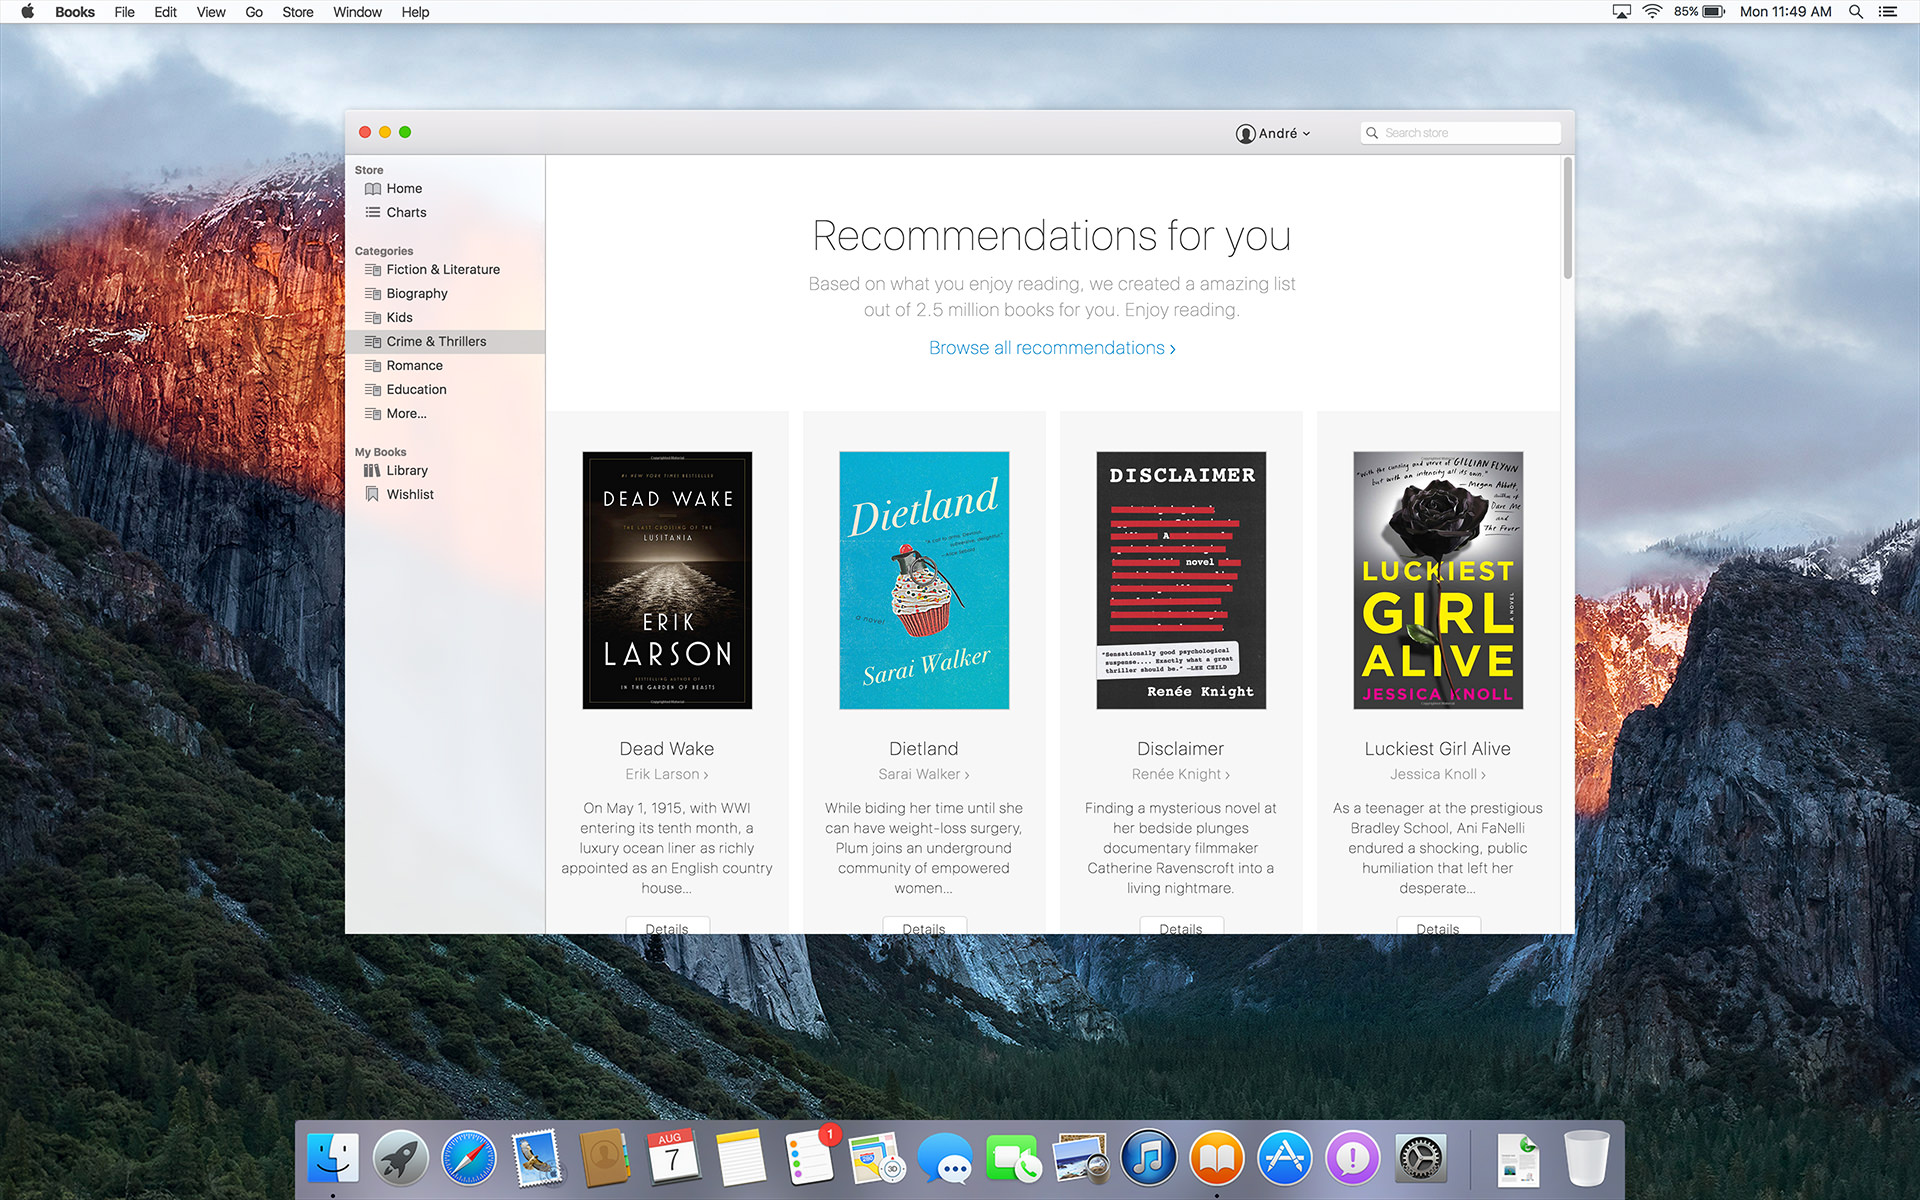
Task: Open iBooks from the Dock
Action: pyautogui.click(x=1217, y=1159)
